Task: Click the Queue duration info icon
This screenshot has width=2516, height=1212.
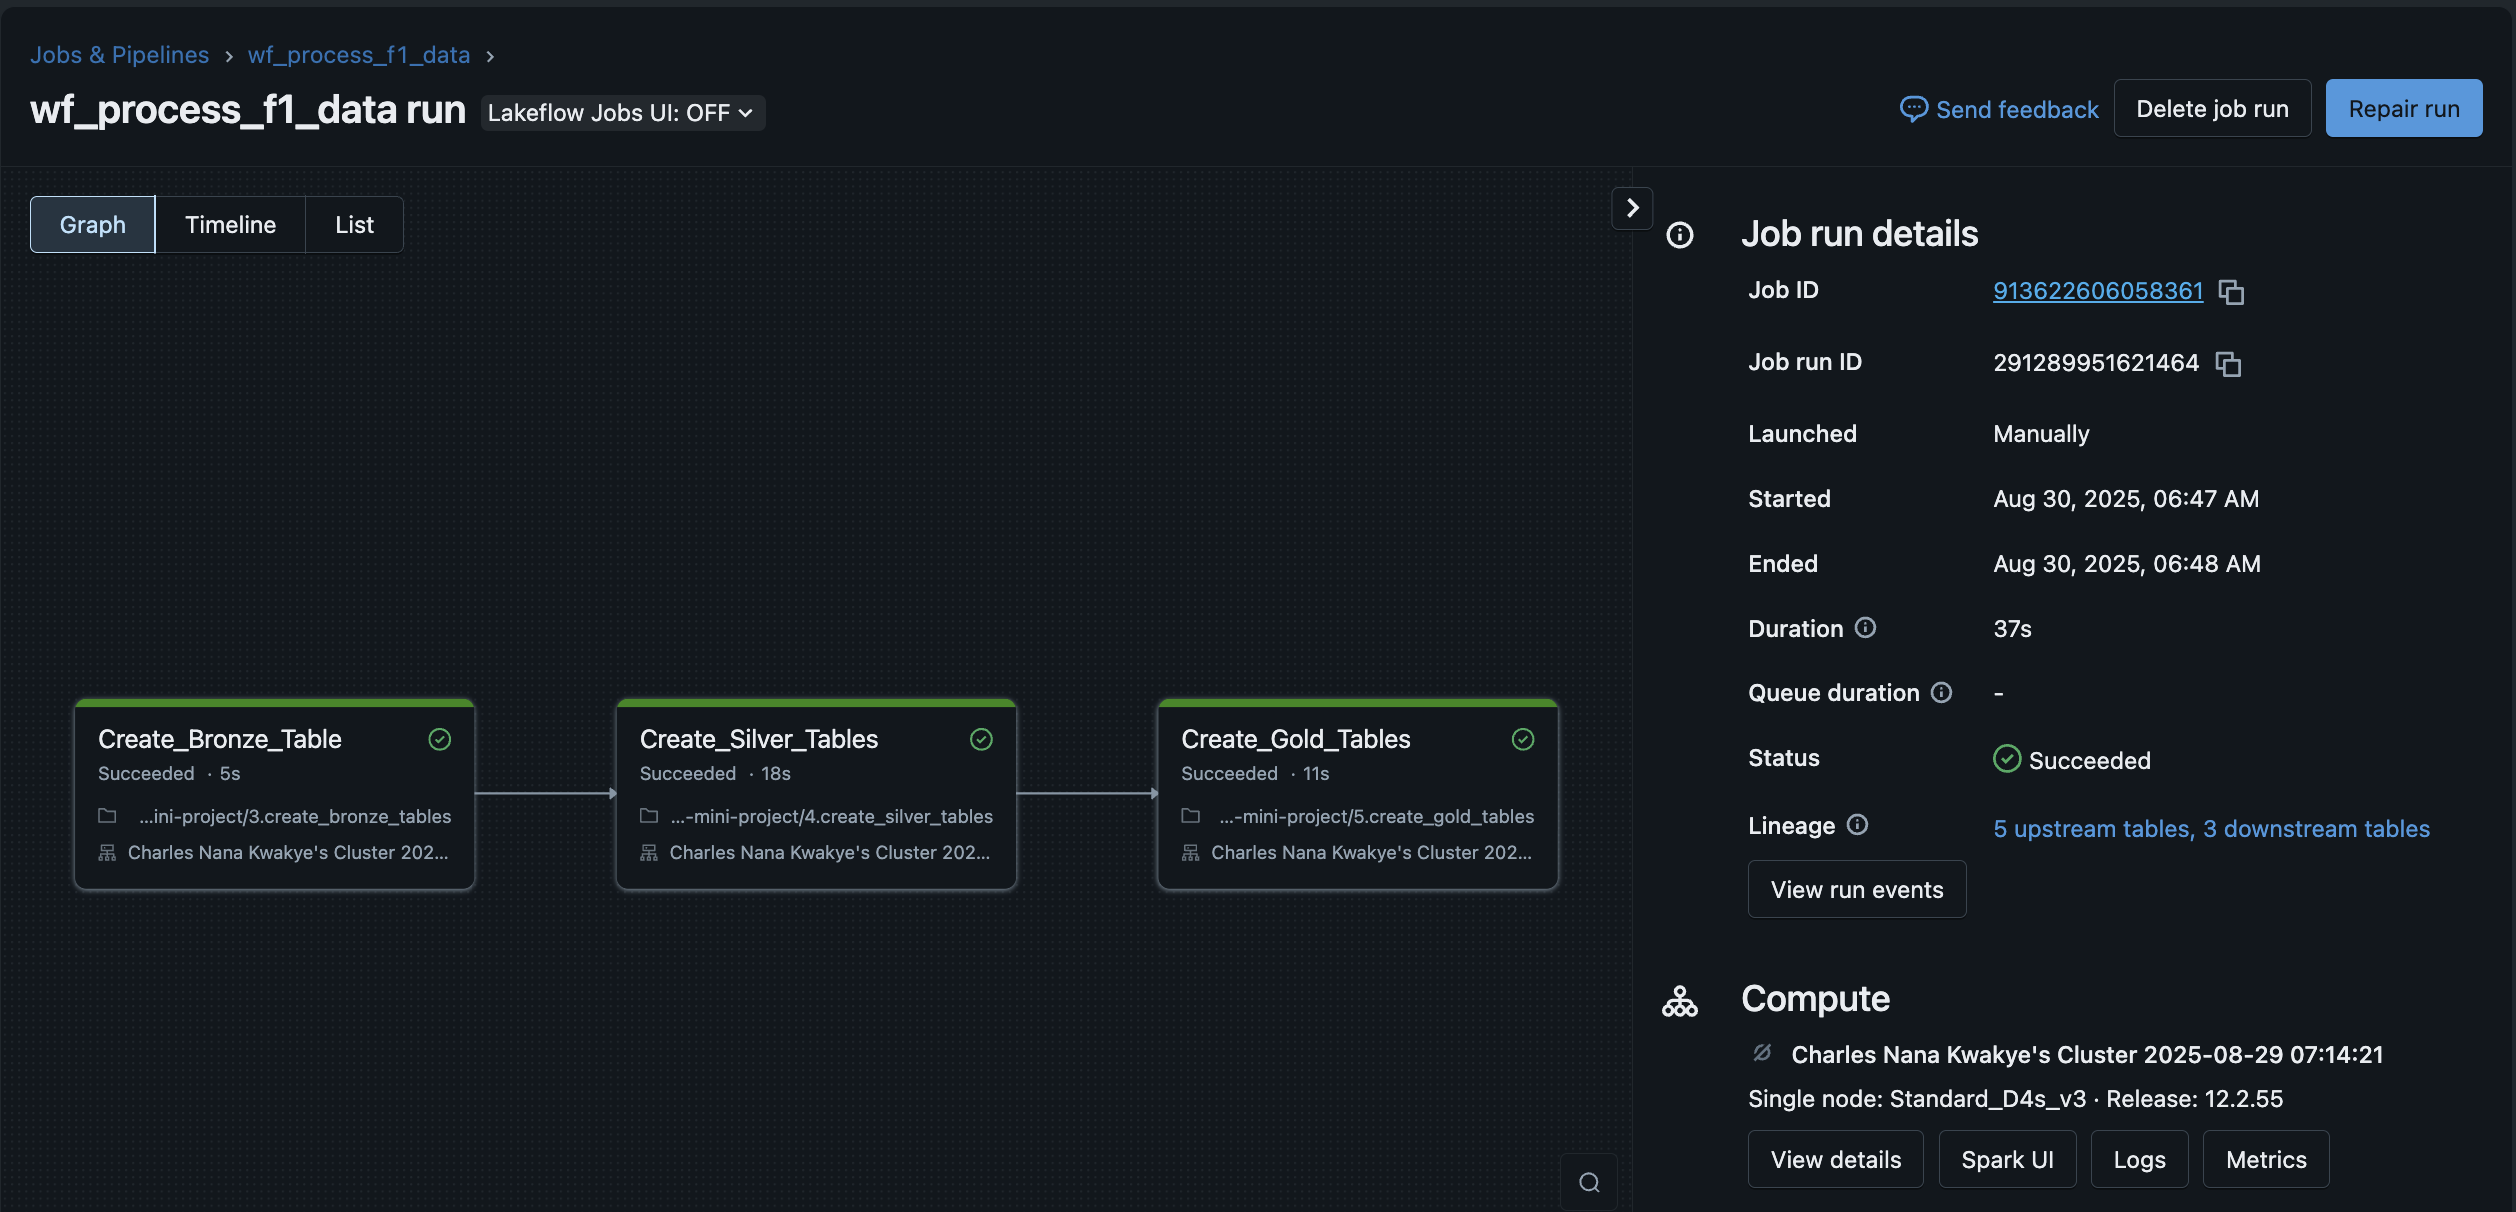Action: [x=1941, y=692]
